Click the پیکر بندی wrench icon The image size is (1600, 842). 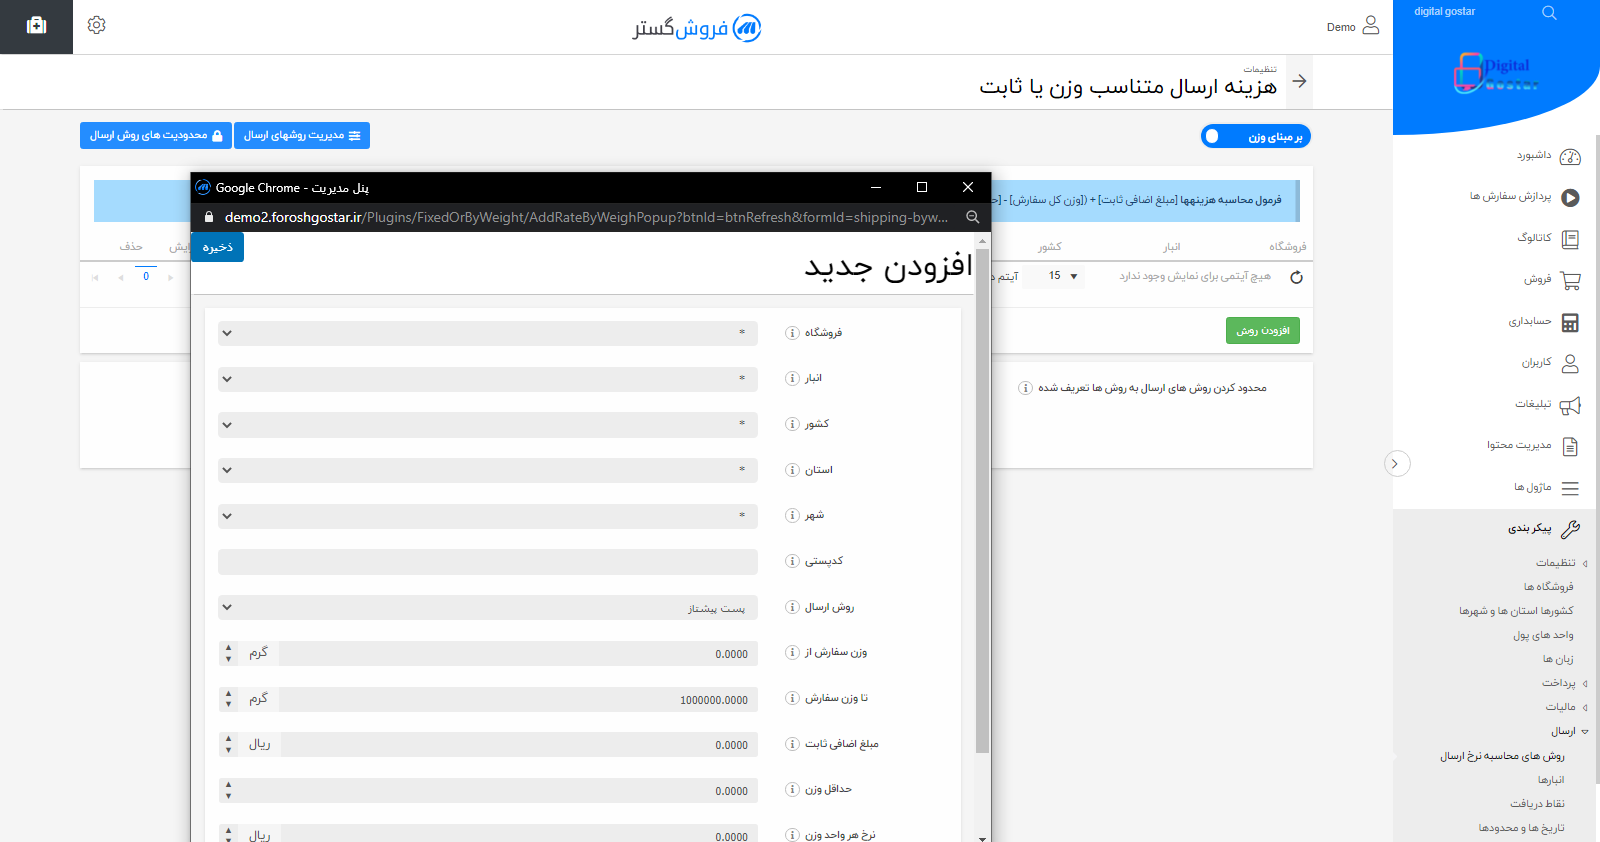(x=1570, y=529)
